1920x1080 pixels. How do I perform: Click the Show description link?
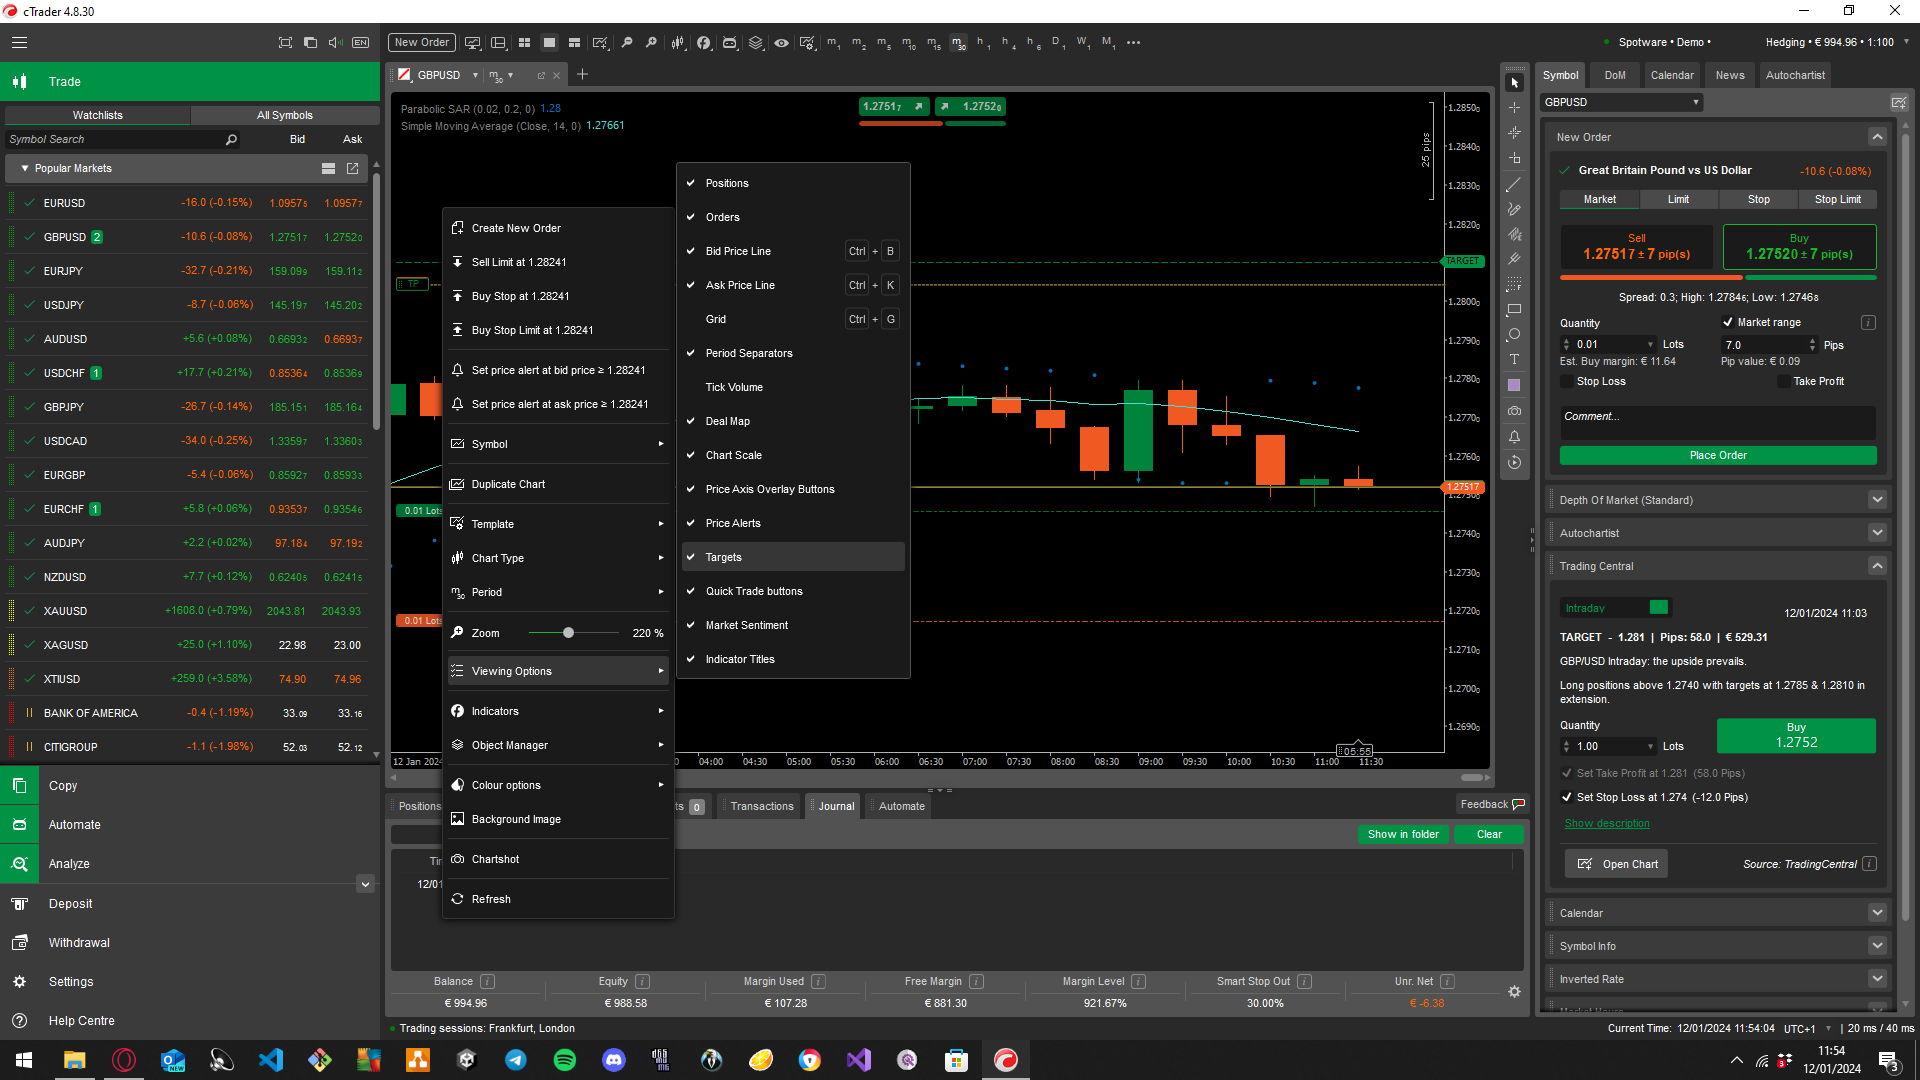[x=1606, y=824]
